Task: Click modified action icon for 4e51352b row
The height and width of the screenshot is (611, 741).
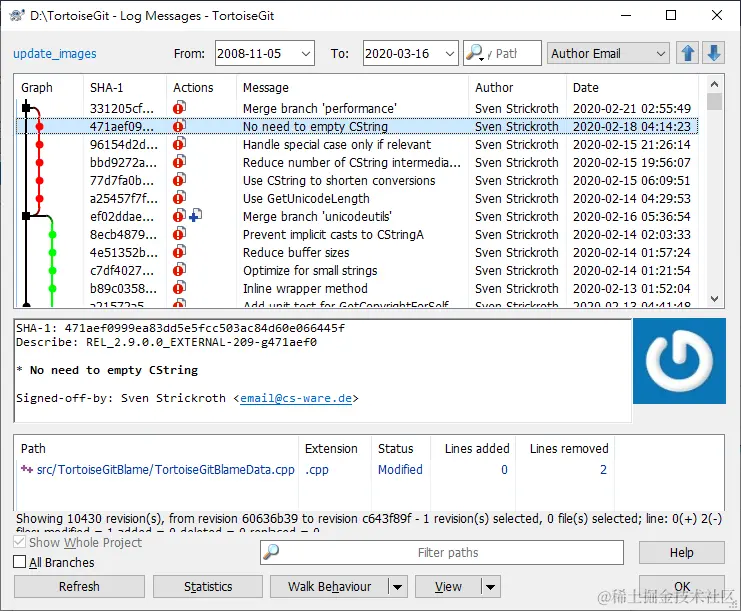Action: (x=179, y=252)
